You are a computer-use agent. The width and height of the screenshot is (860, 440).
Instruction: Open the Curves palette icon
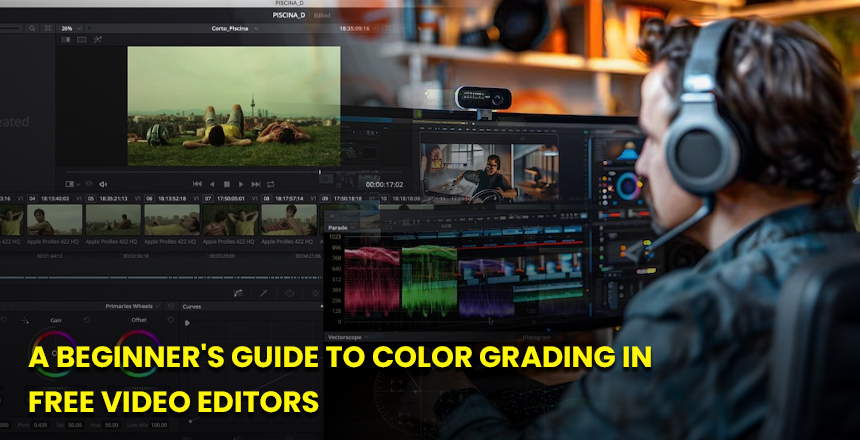[x=237, y=294]
